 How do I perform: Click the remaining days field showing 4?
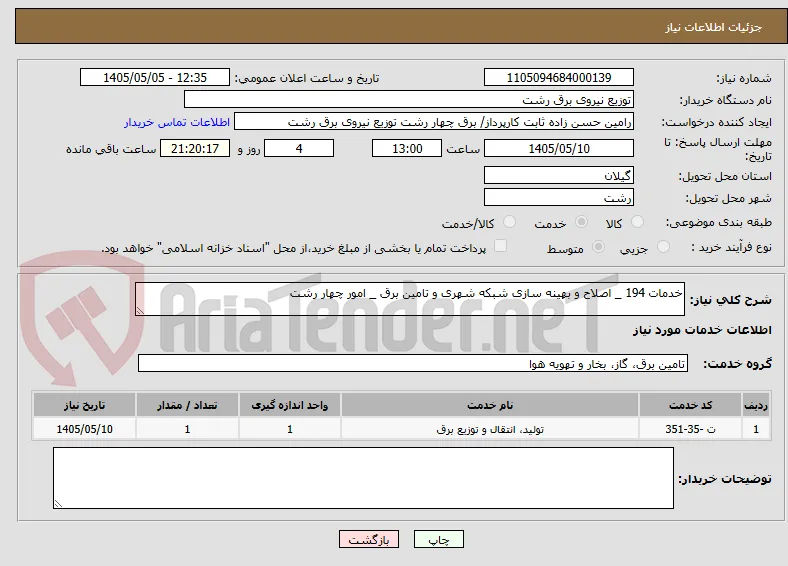pyautogui.click(x=299, y=148)
